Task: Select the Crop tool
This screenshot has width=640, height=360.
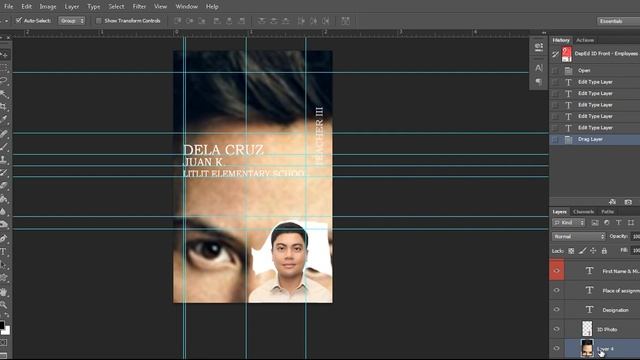Action: click(4, 107)
